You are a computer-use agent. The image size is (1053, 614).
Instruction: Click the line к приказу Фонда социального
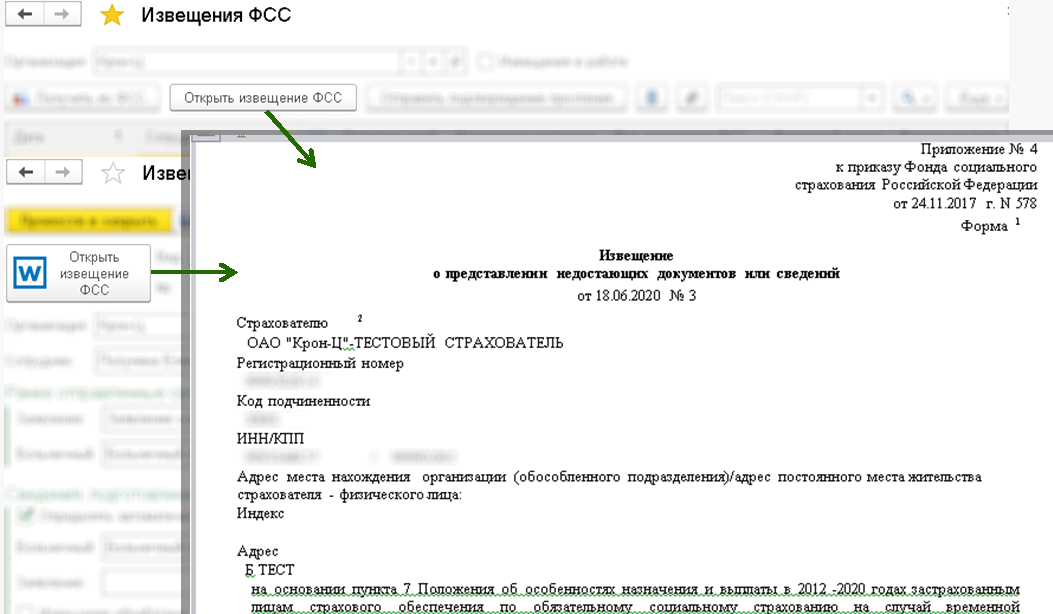(x=936, y=167)
